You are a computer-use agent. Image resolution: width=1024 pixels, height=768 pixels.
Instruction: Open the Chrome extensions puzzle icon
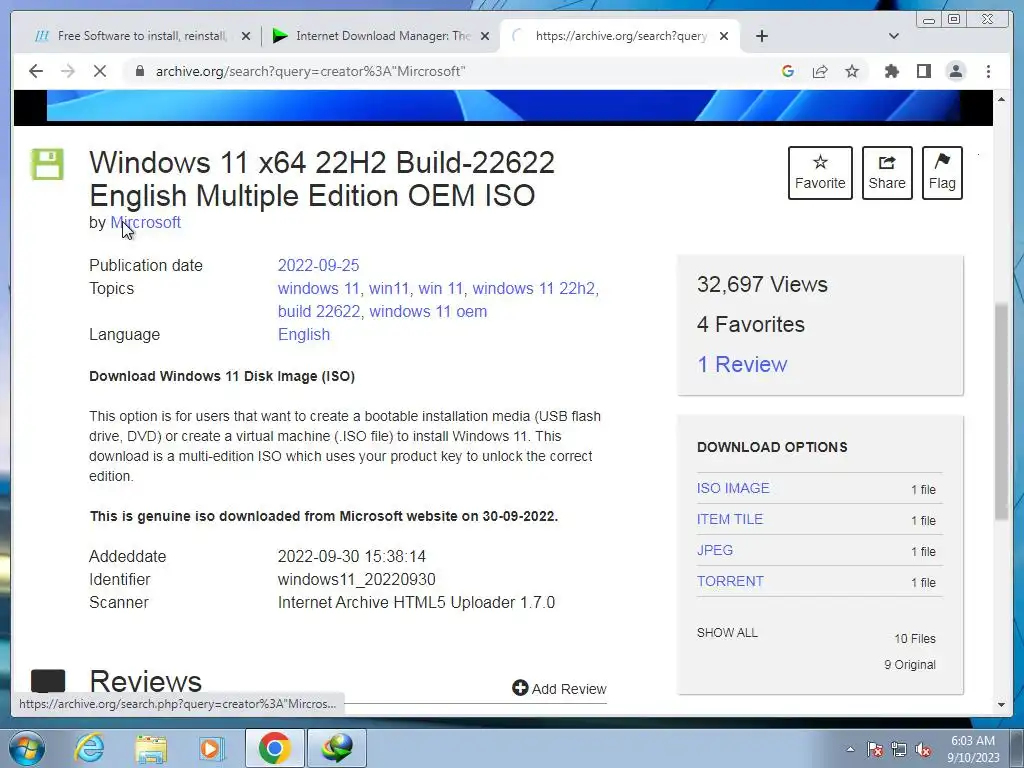[x=891, y=71]
